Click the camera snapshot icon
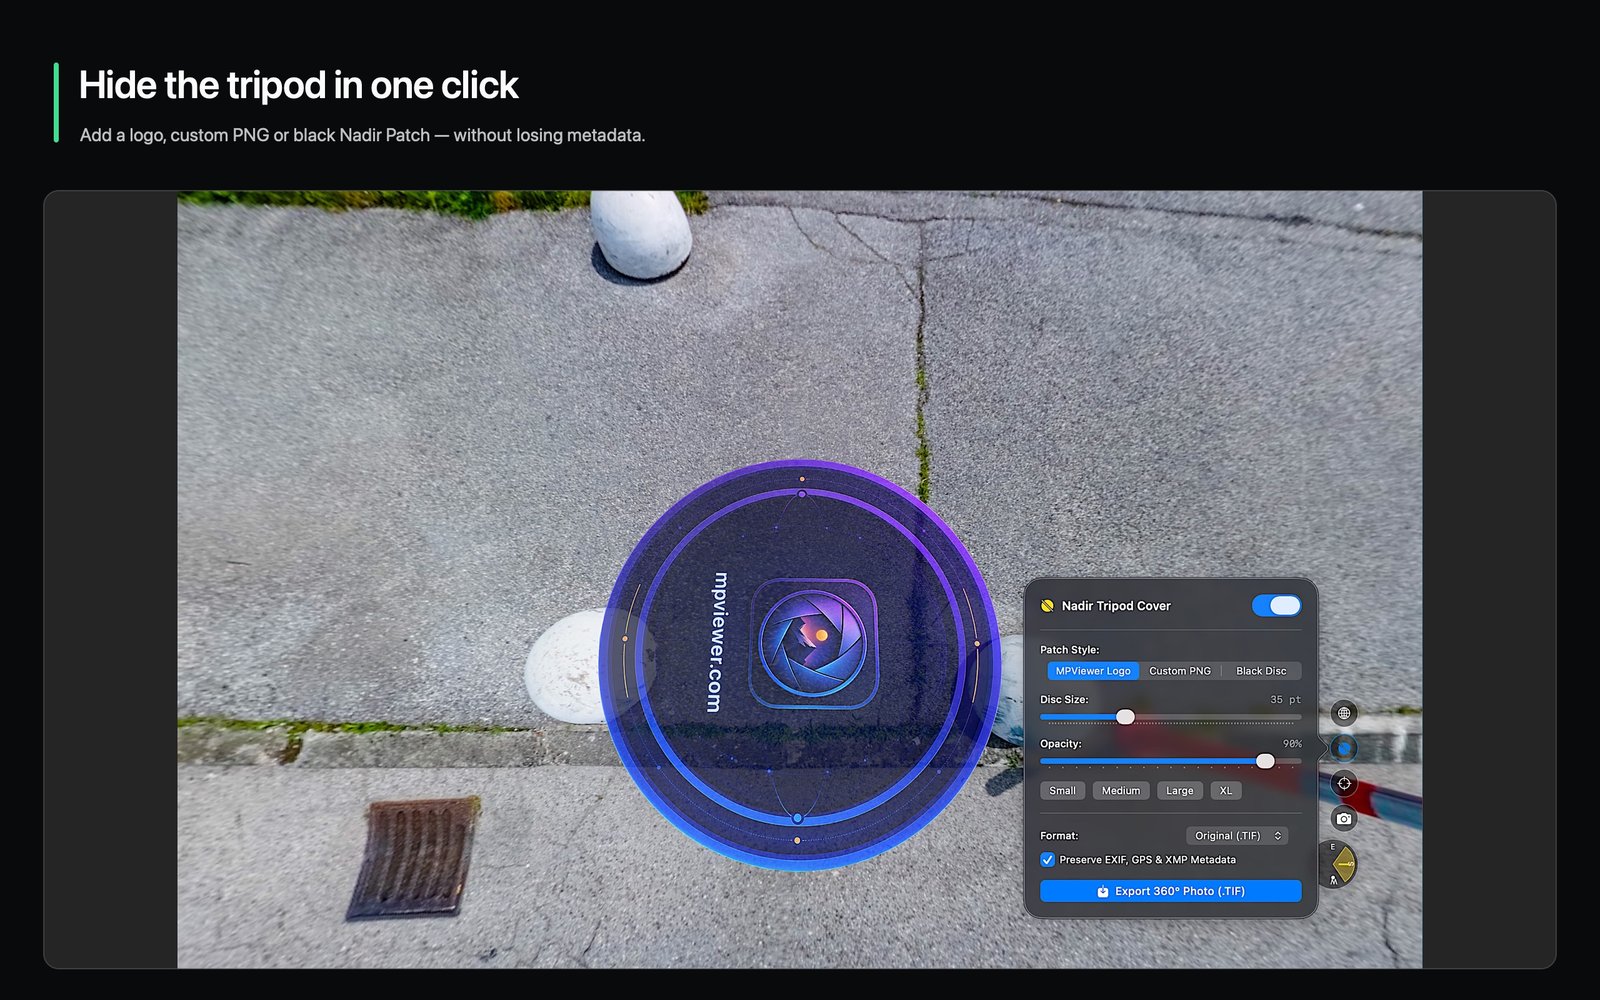Screen dimensions: 1600x1000 click(1344, 819)
